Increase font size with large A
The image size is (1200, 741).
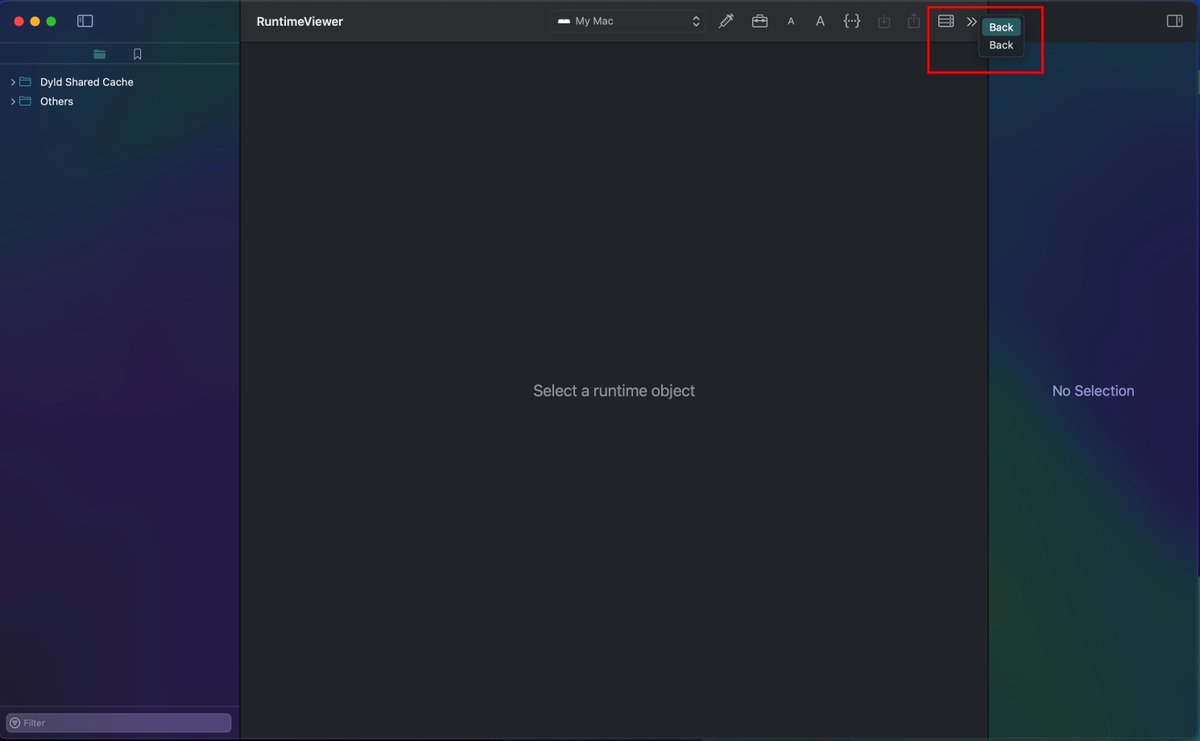click(820, 21)
